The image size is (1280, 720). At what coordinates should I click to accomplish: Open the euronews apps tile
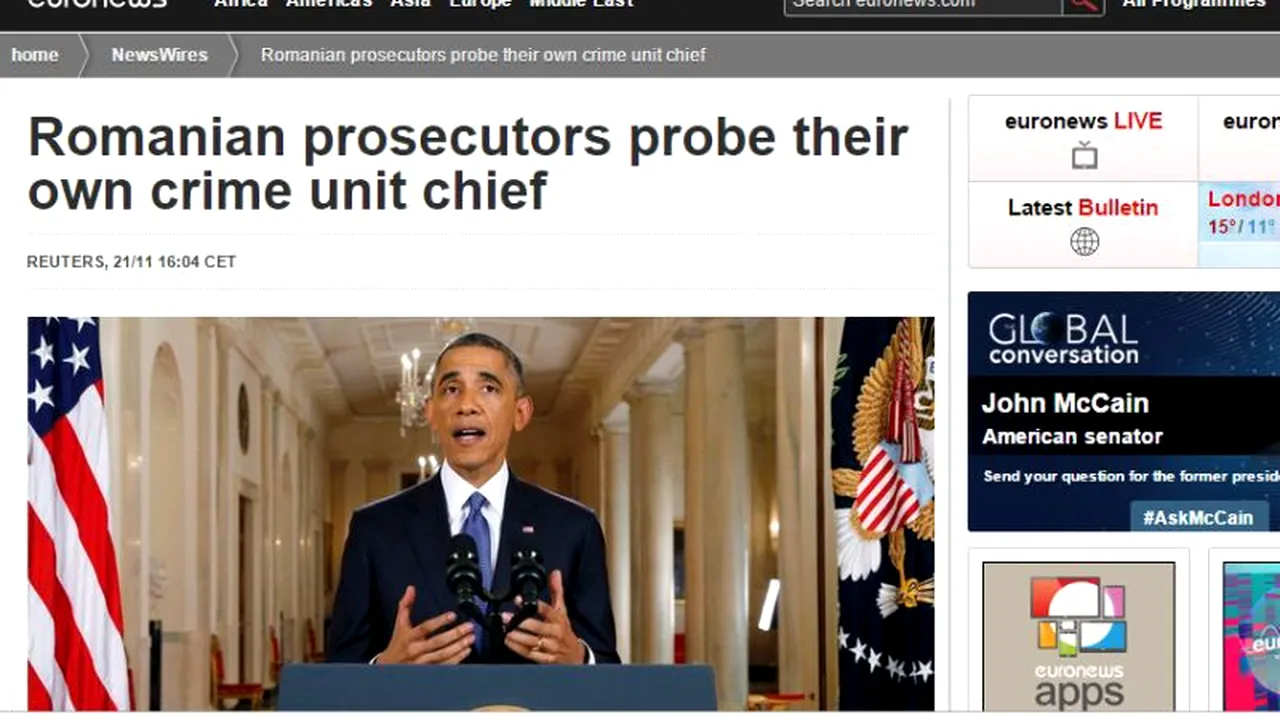click(x=1079, y=636)
